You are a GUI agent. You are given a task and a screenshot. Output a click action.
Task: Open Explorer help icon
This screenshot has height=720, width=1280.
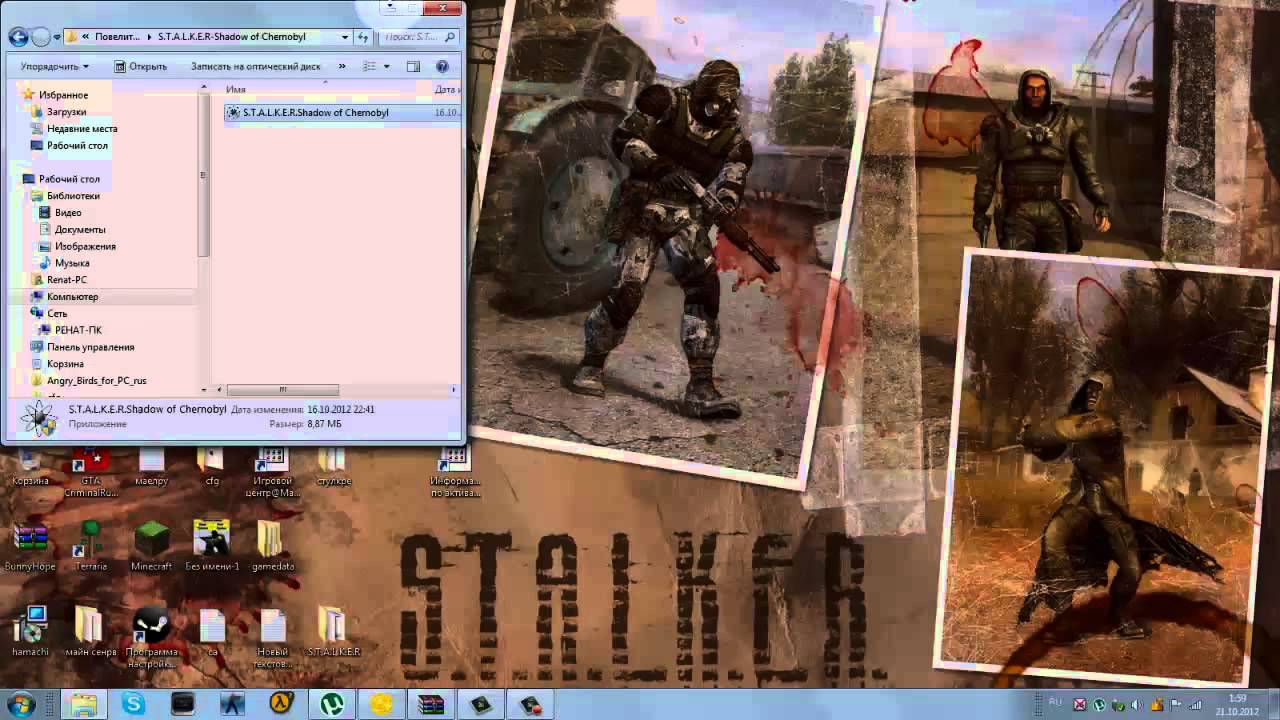point(442,67)
